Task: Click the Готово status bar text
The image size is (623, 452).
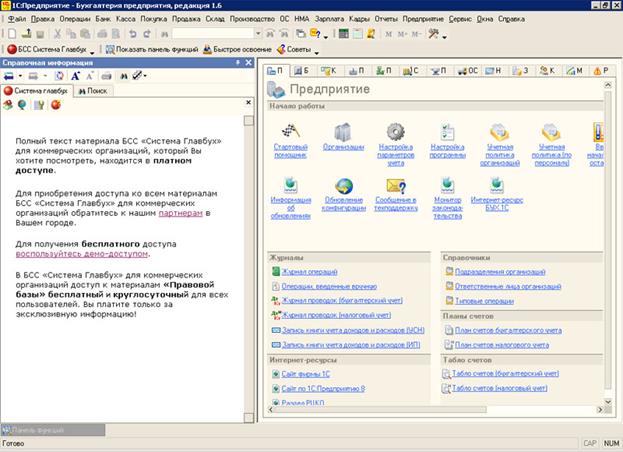Action: coord(13,443)
